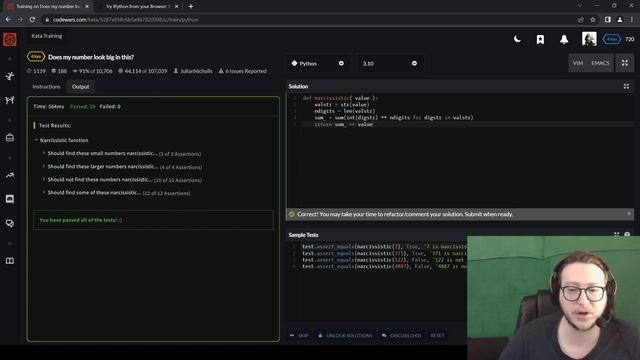Reload the browser page
The width and height of the screenshot is (640, 360).
[x=32, y=20]
